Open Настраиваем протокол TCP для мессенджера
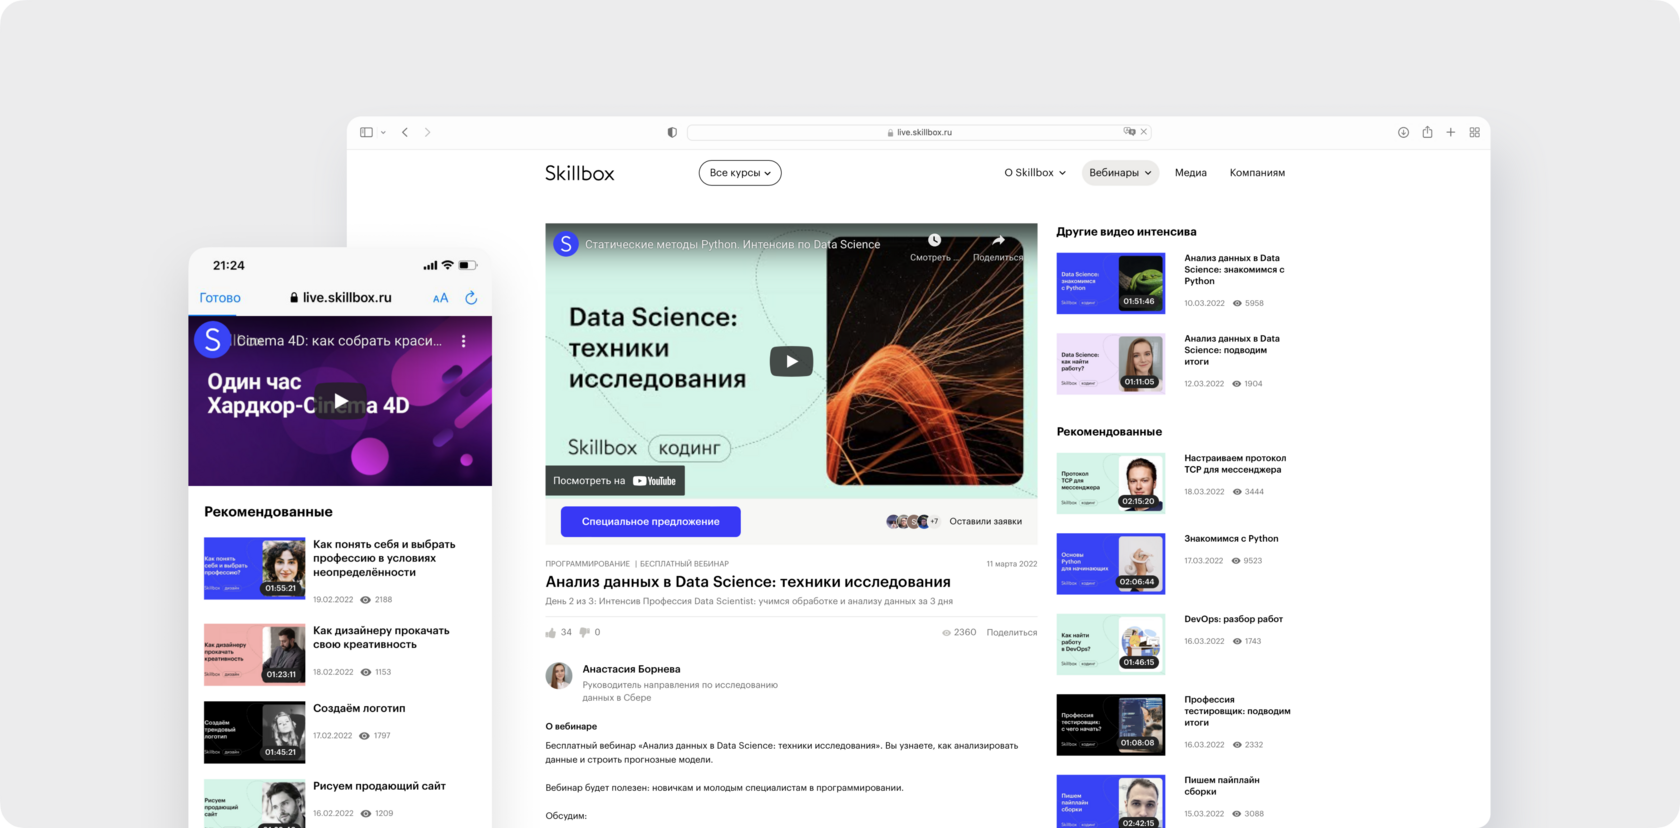The image size is (1680, 828). 1235,464
